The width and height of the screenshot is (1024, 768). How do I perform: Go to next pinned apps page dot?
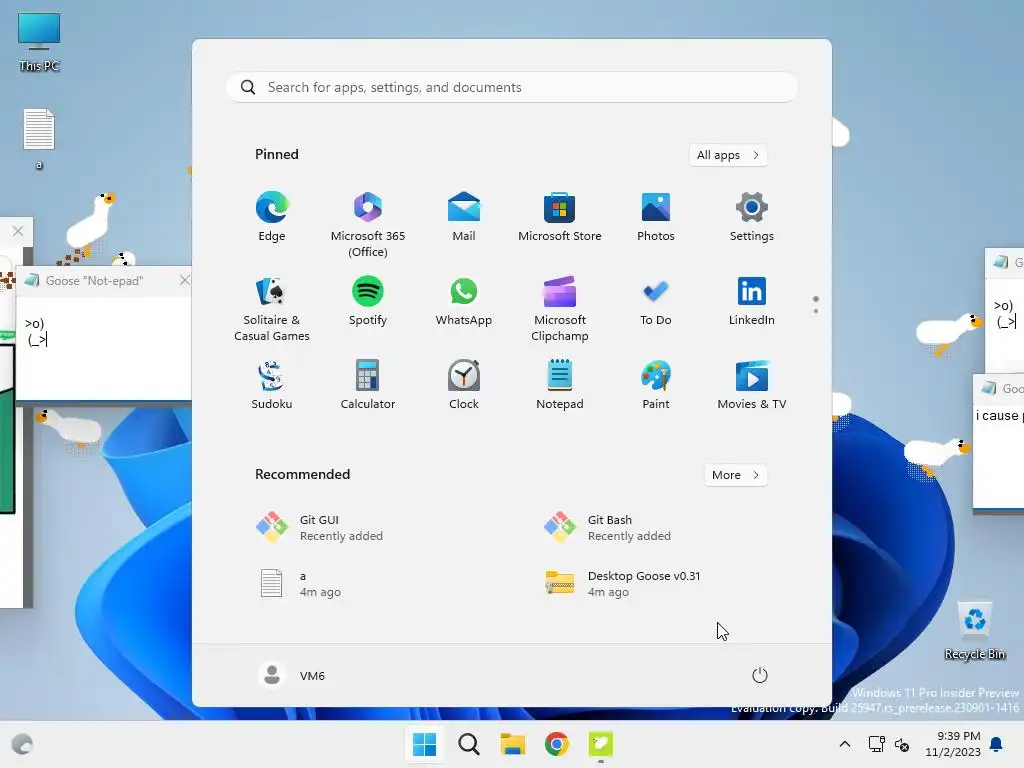[x=816, y=311]
